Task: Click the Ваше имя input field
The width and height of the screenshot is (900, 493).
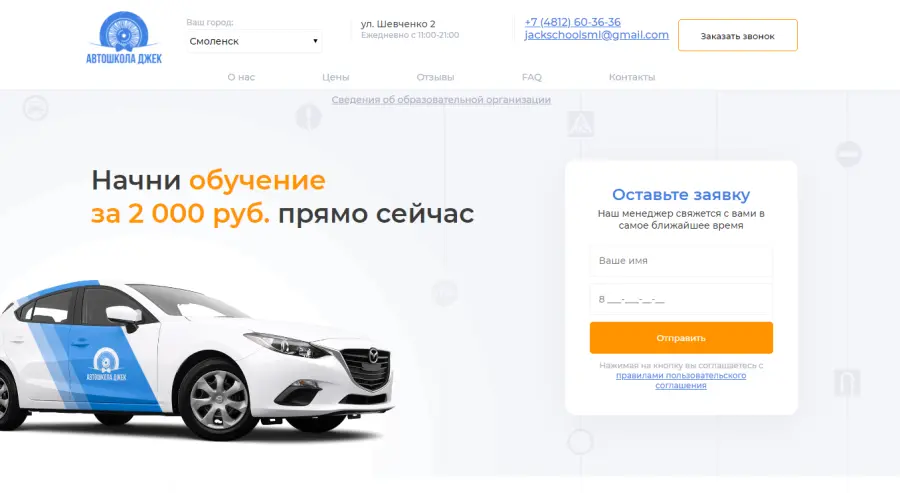Action: tap(681, 261)
